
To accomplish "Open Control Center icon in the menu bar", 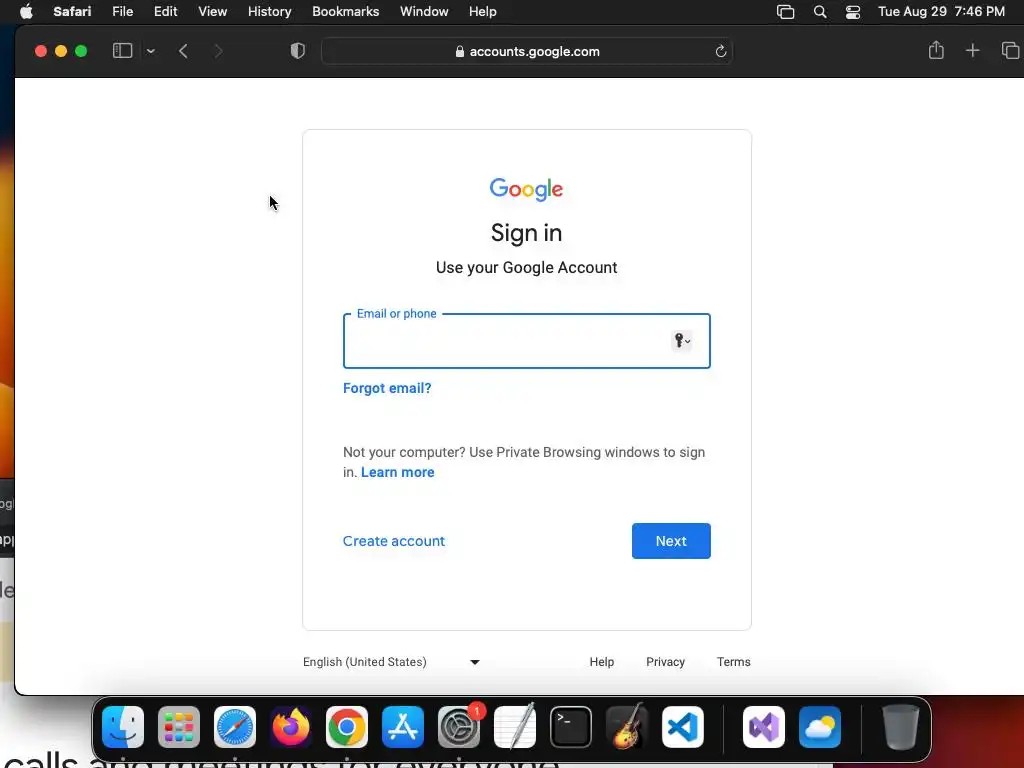I will click(852, 12).
